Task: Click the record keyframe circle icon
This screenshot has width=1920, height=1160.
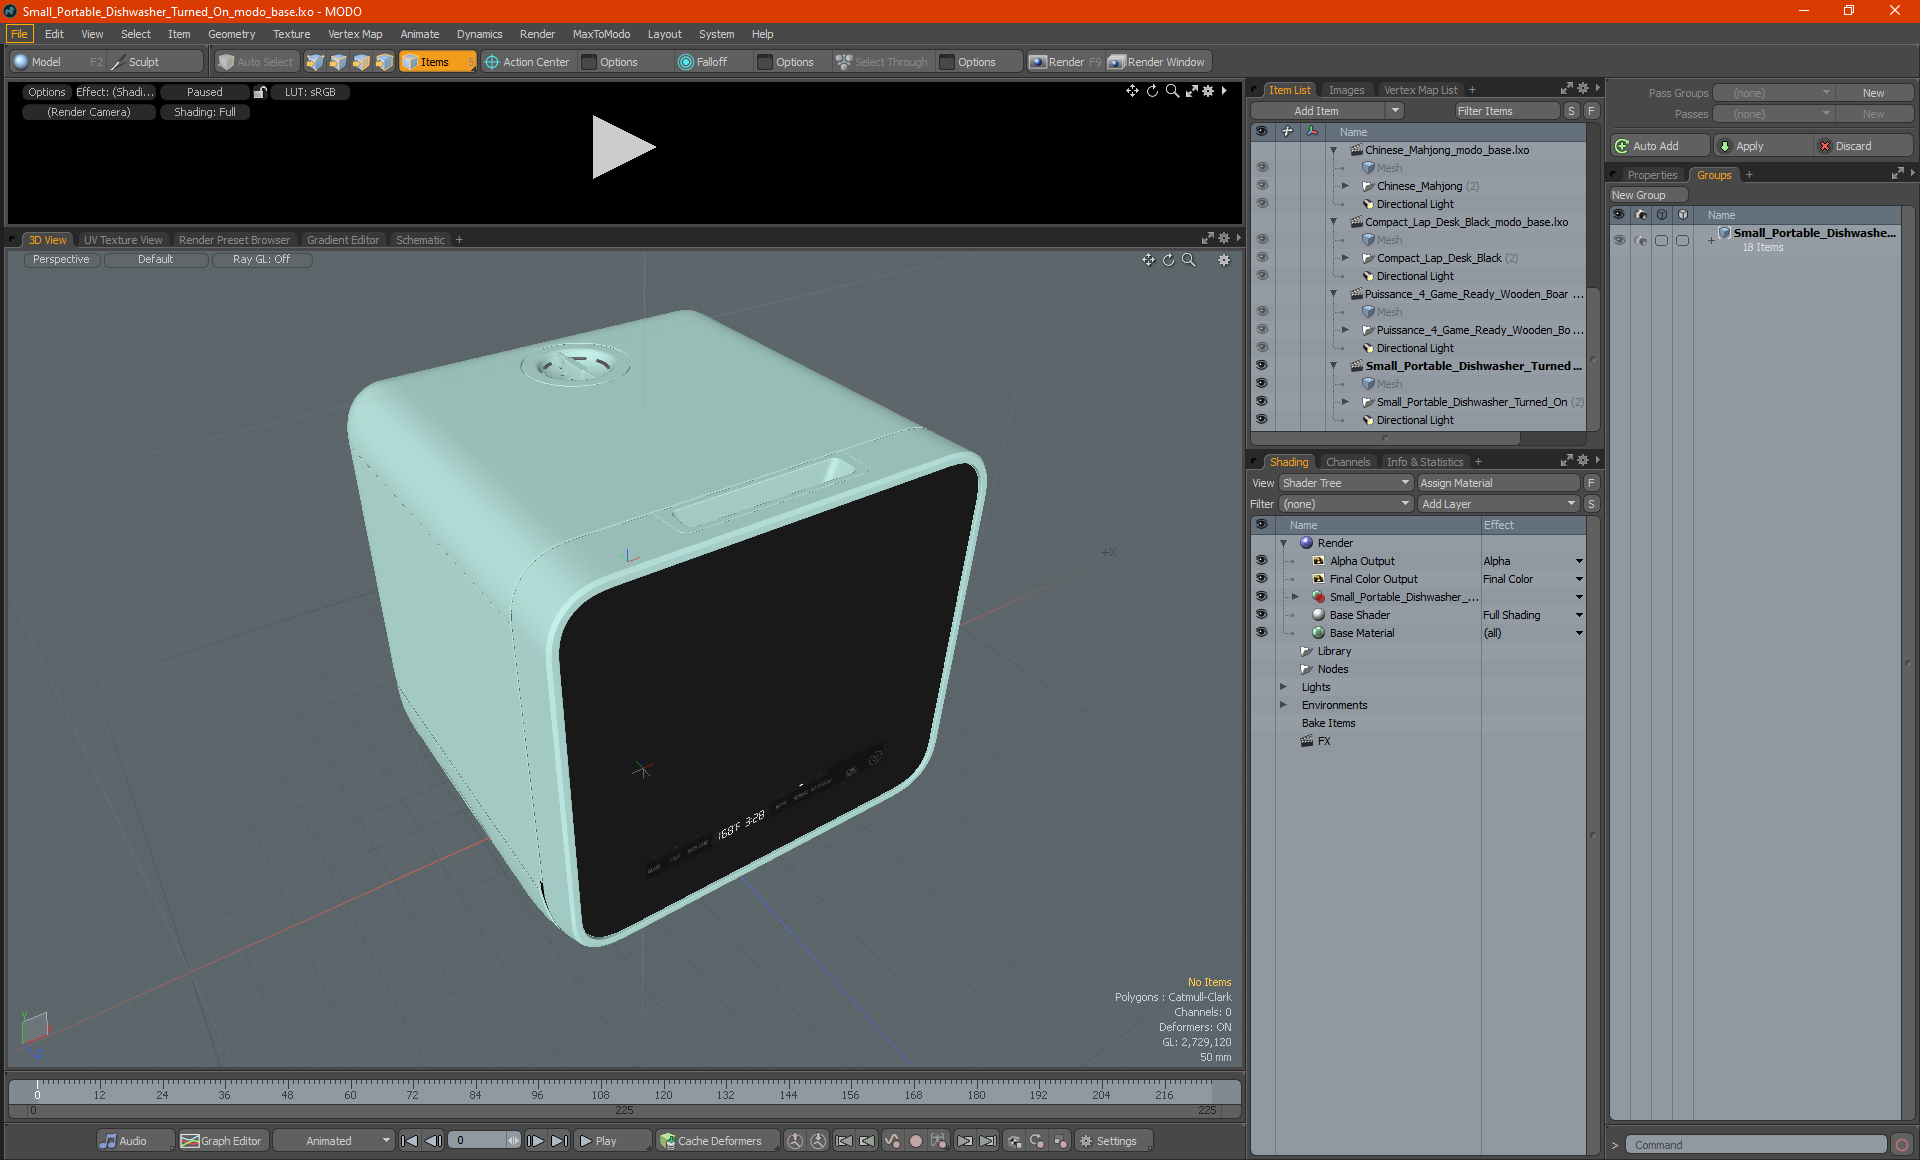Action: coord(915,1141)
